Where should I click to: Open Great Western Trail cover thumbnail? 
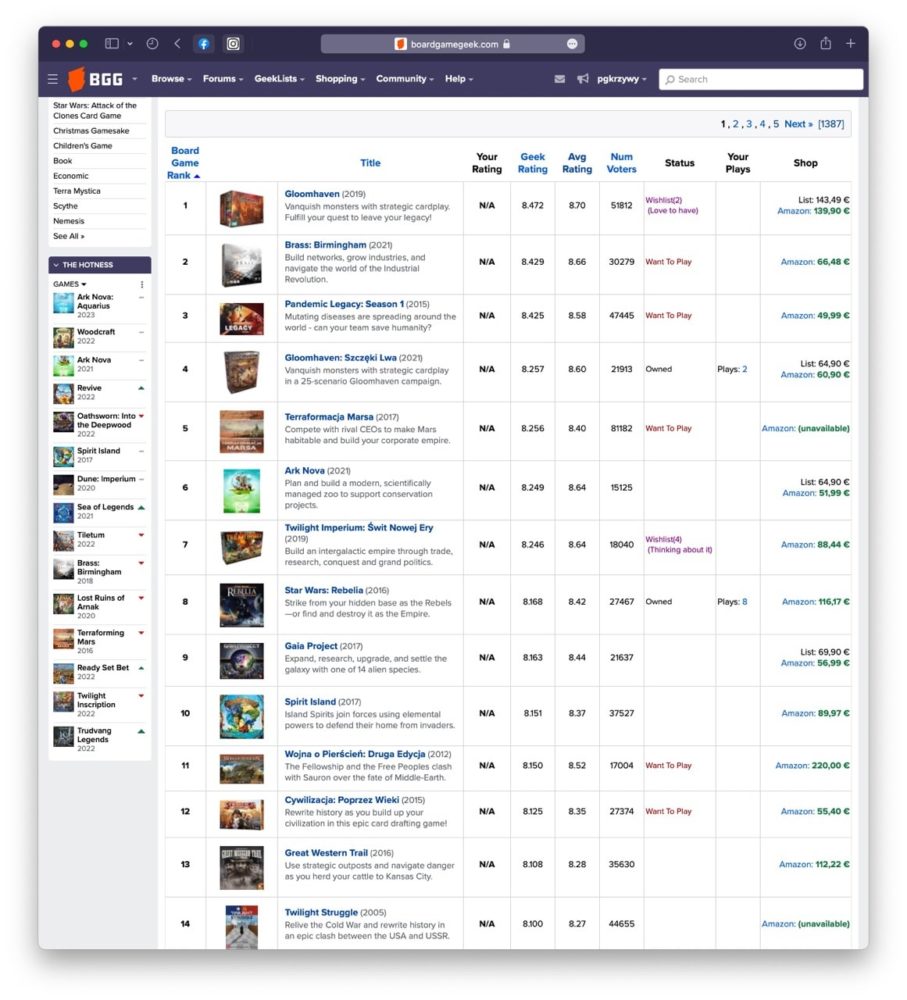pyautogui.click(x=242, y=868)
